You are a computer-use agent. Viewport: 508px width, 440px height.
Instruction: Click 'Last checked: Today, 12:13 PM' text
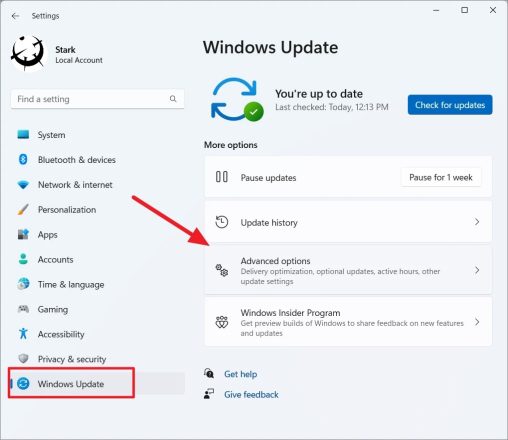pyautogui.click(x=332, y=107)
